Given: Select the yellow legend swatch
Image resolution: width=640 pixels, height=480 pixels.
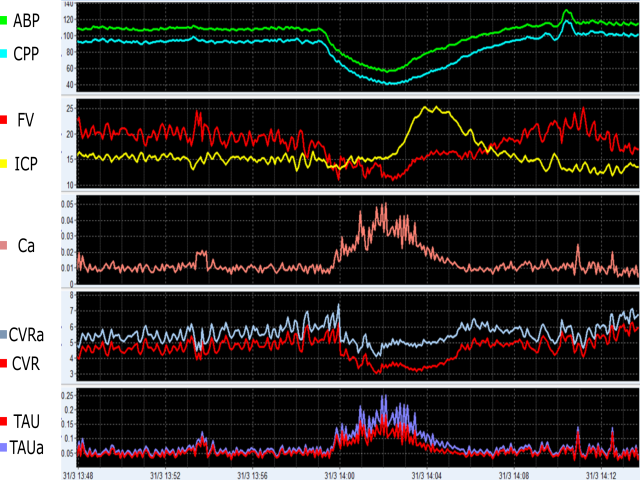Looking at the screenshot, I should pyautogui.click(x=4, y=163).
